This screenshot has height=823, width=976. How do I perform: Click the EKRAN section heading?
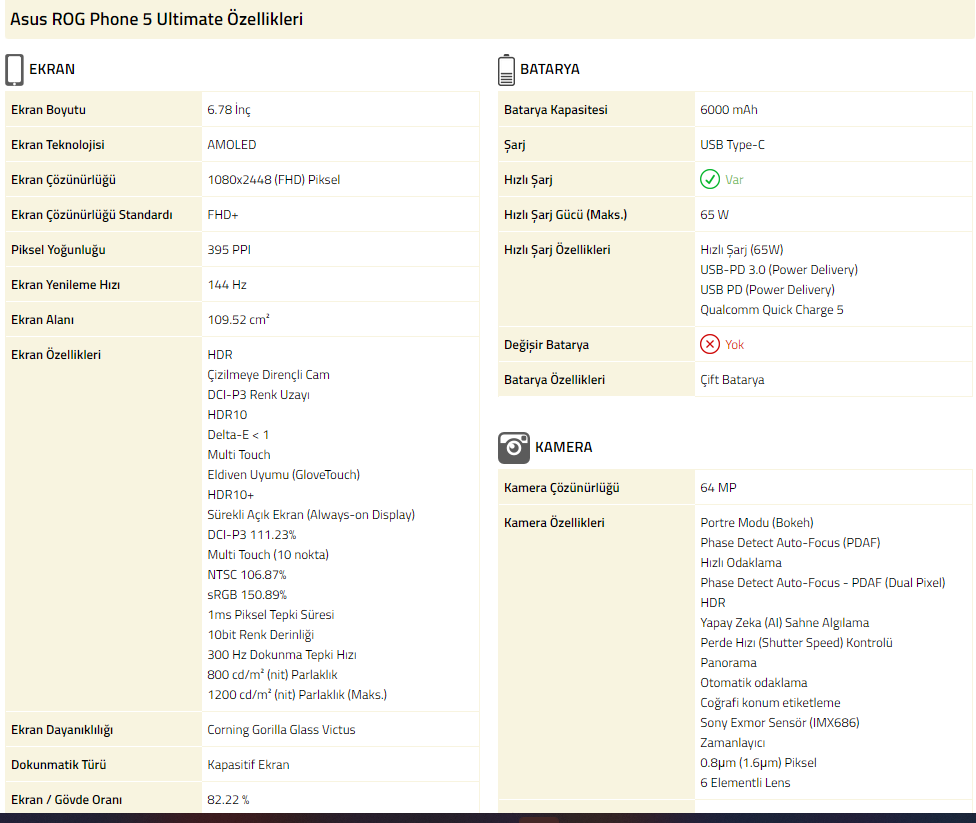(x=52, y=70)
